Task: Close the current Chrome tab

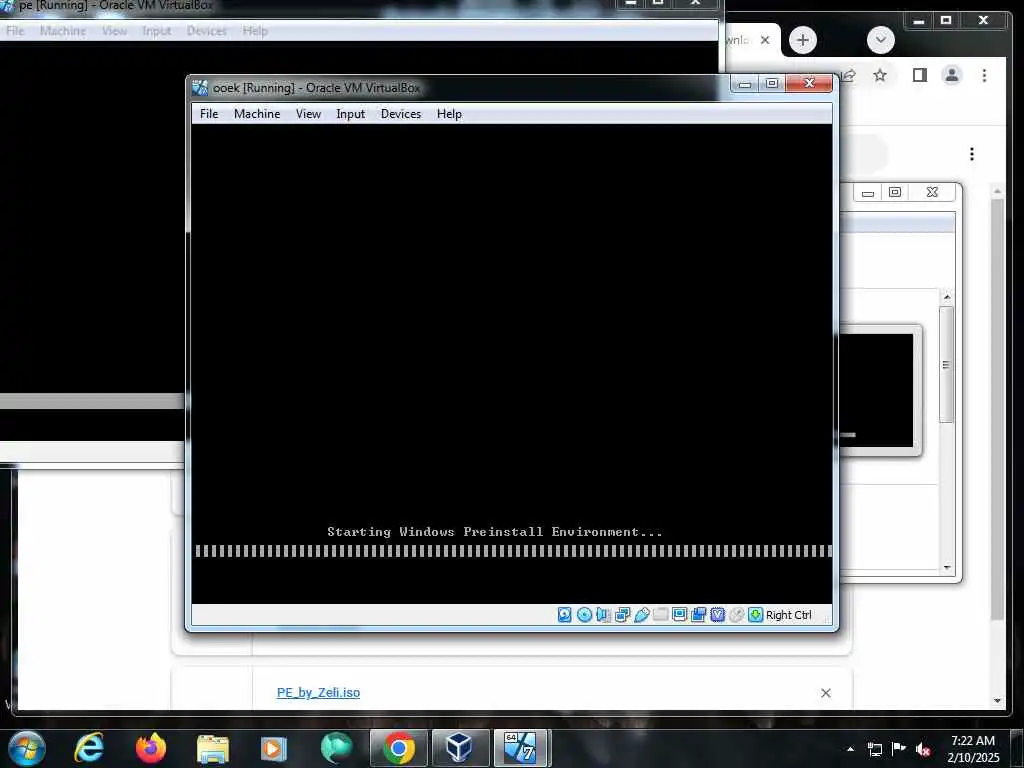Action: (765, 40)
